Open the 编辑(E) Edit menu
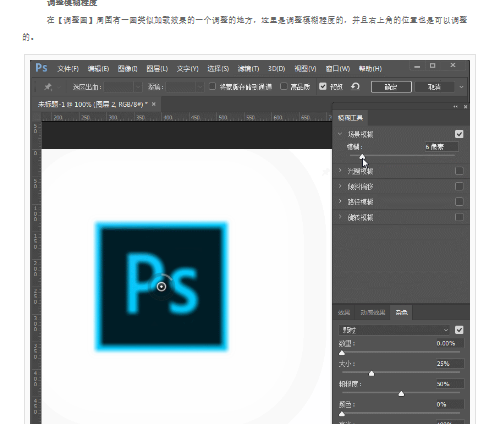 point(98,69)
